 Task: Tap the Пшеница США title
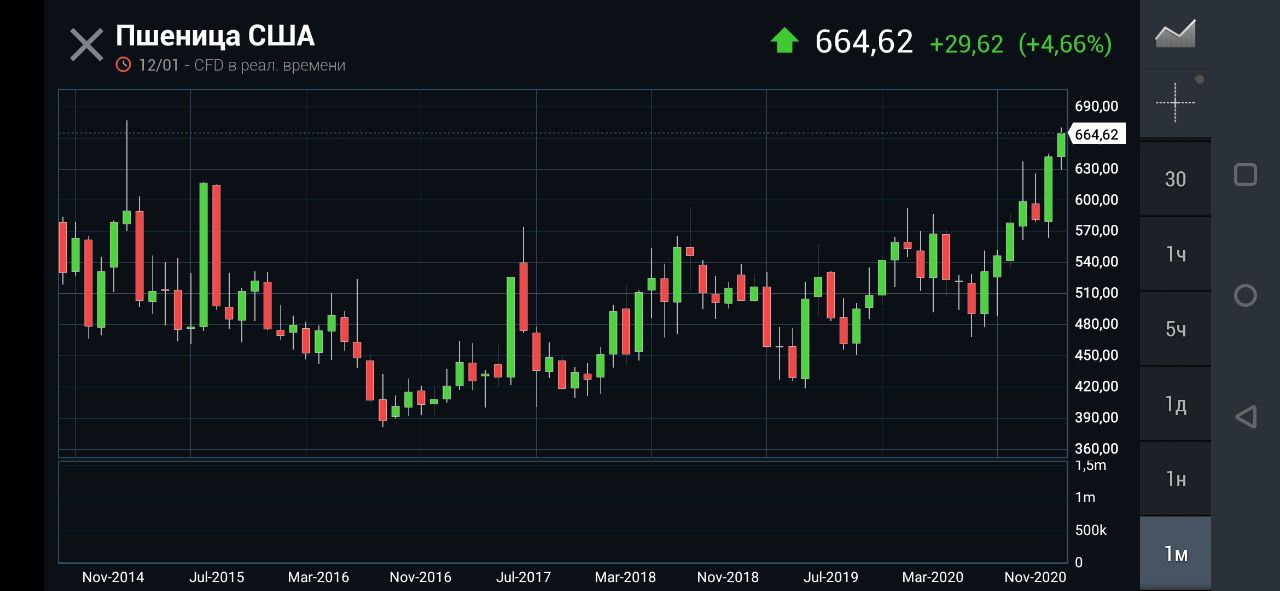pyautogui.click(x=215, y=36)
